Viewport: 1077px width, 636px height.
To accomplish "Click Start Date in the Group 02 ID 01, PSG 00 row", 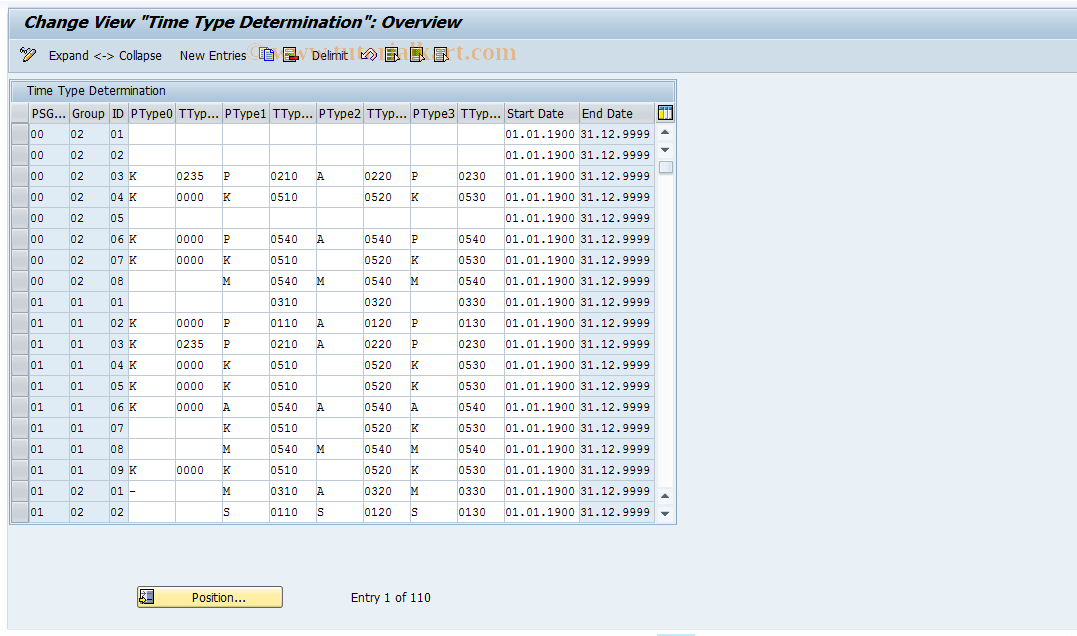I will (x=542, y=135).
